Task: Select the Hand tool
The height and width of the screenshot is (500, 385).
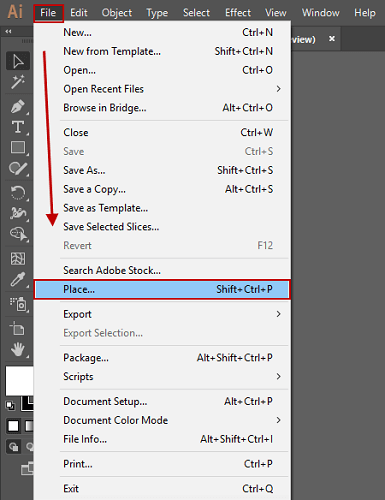Action: click(18, 349)
